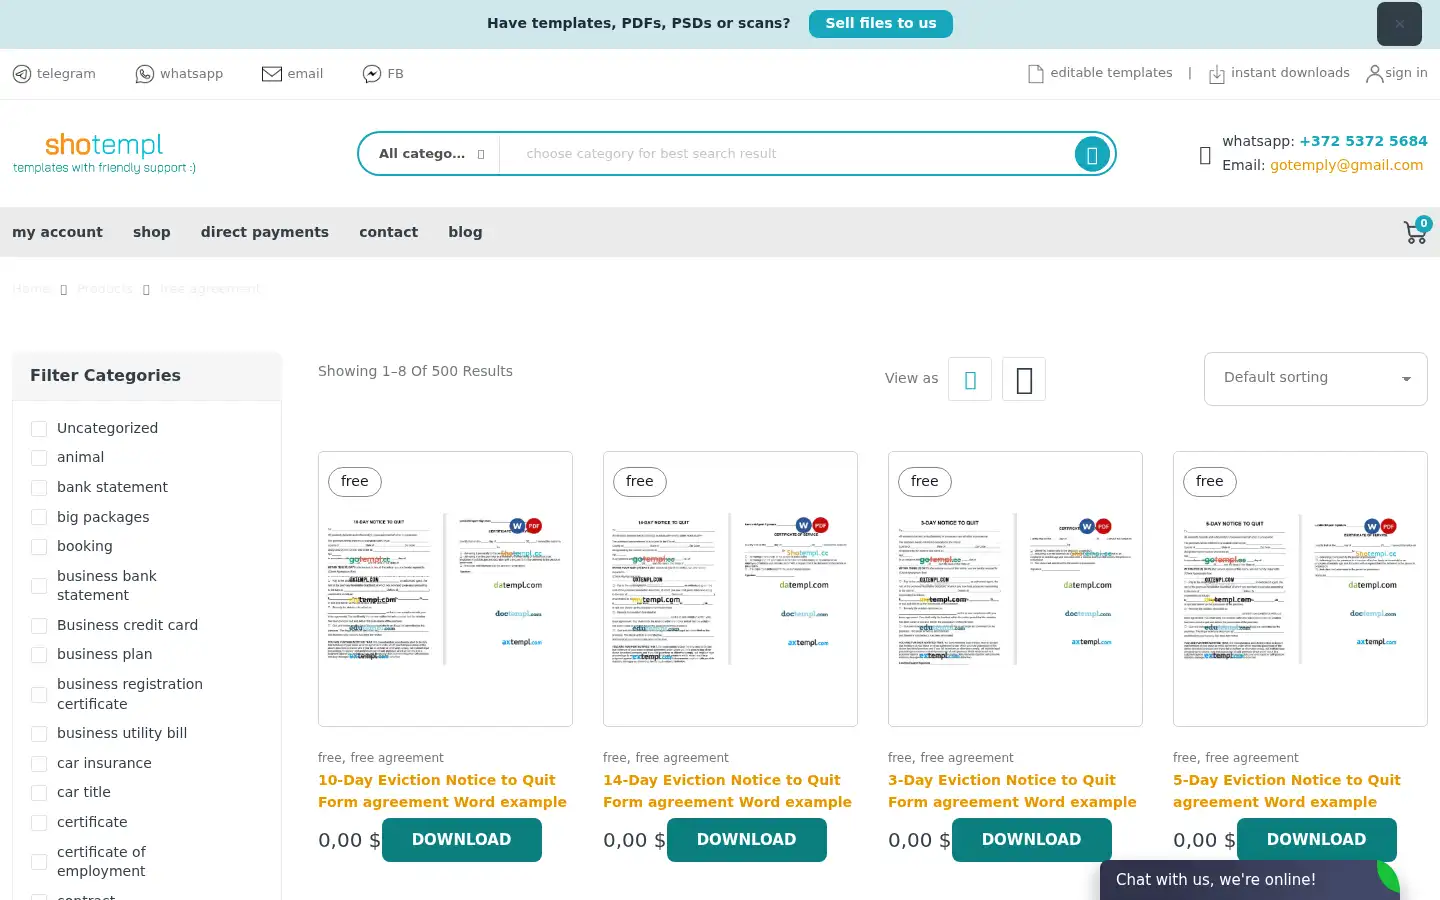Screen dimensions: 1440x900
Task: Click the editable templates document icon
Action: [x=1036, y=74]
